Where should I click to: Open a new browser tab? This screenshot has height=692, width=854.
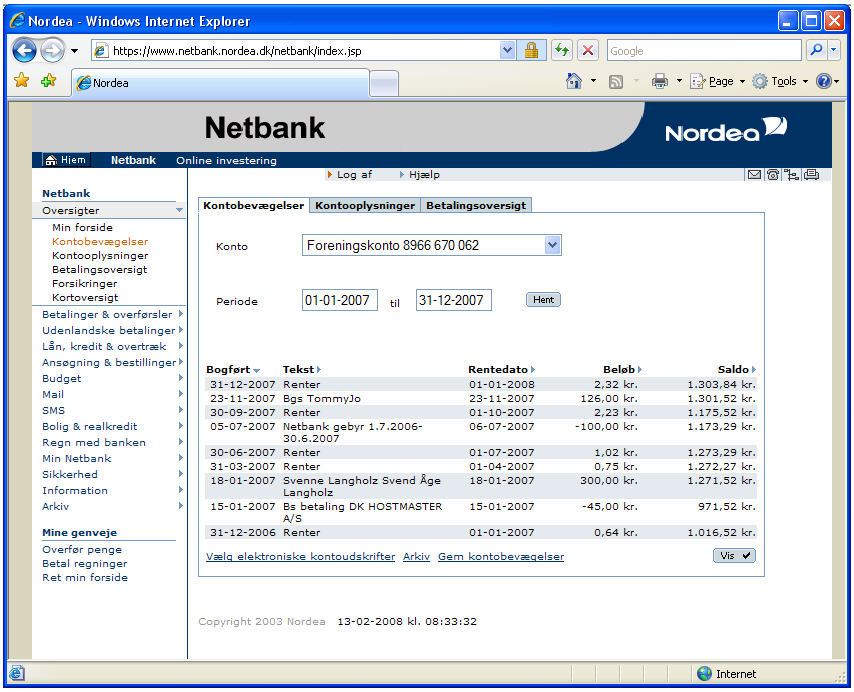[384, 84]
